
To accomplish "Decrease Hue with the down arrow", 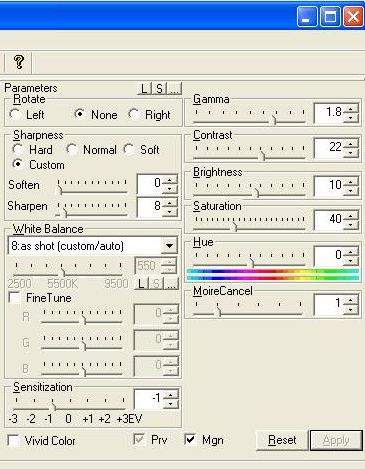I will point(351,261).
